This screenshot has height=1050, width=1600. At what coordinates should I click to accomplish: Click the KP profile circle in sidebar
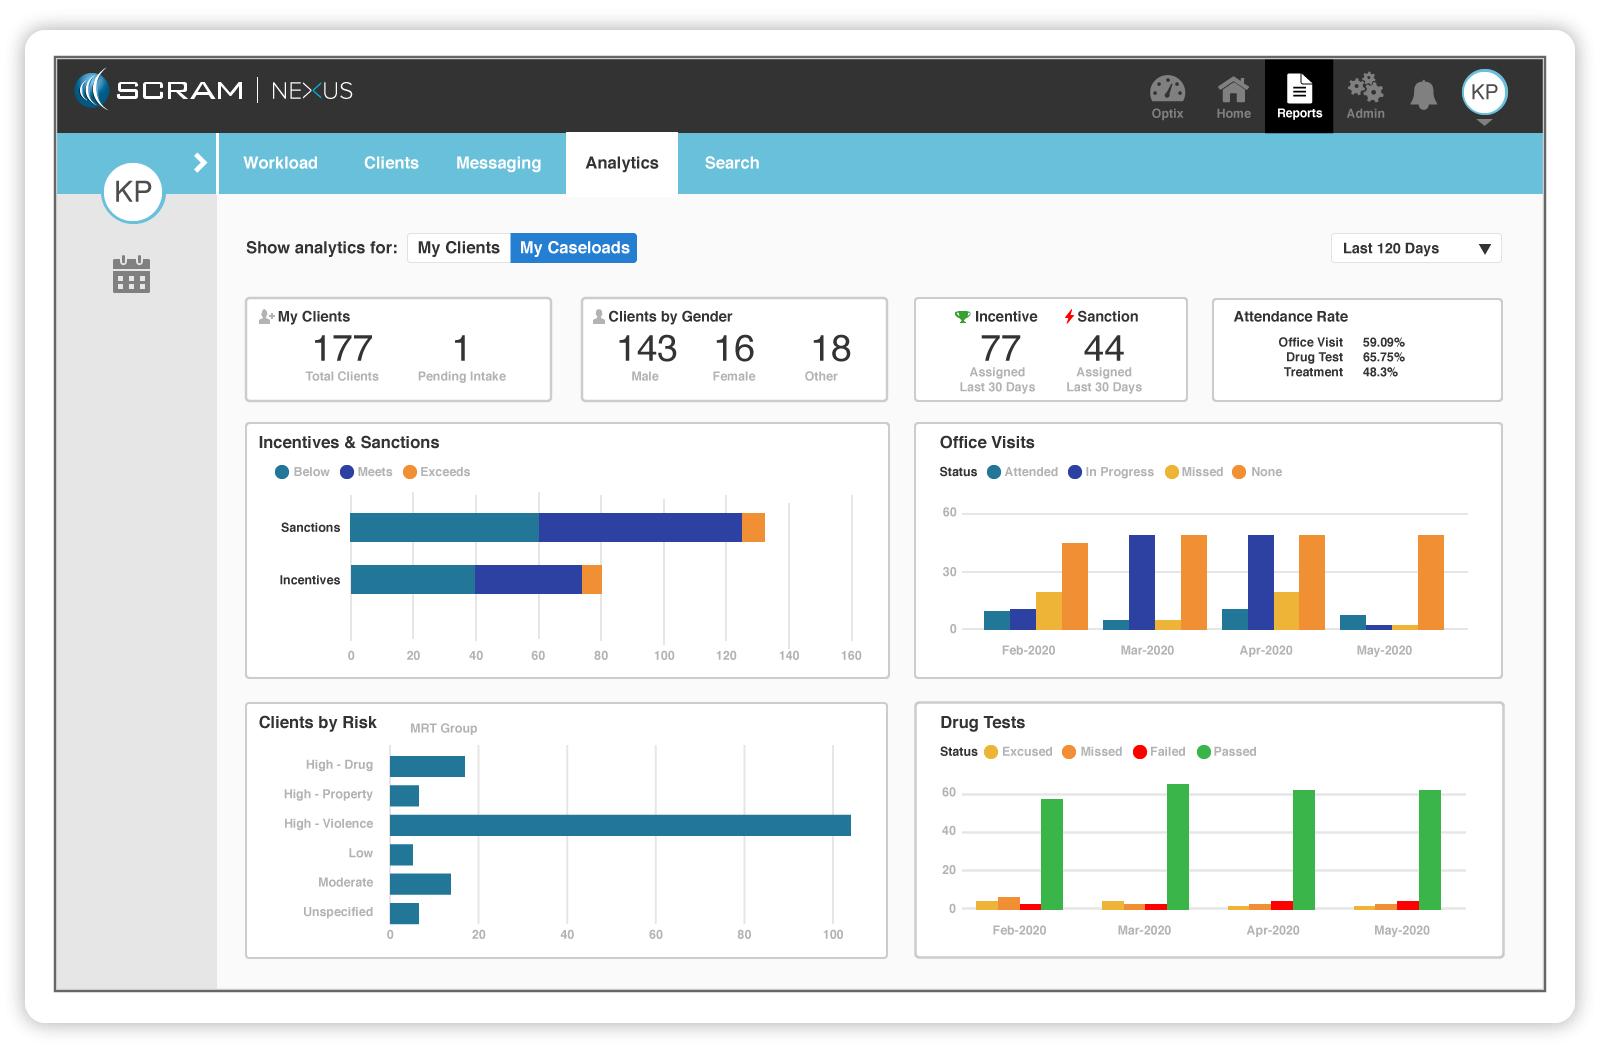click(133, 191)
